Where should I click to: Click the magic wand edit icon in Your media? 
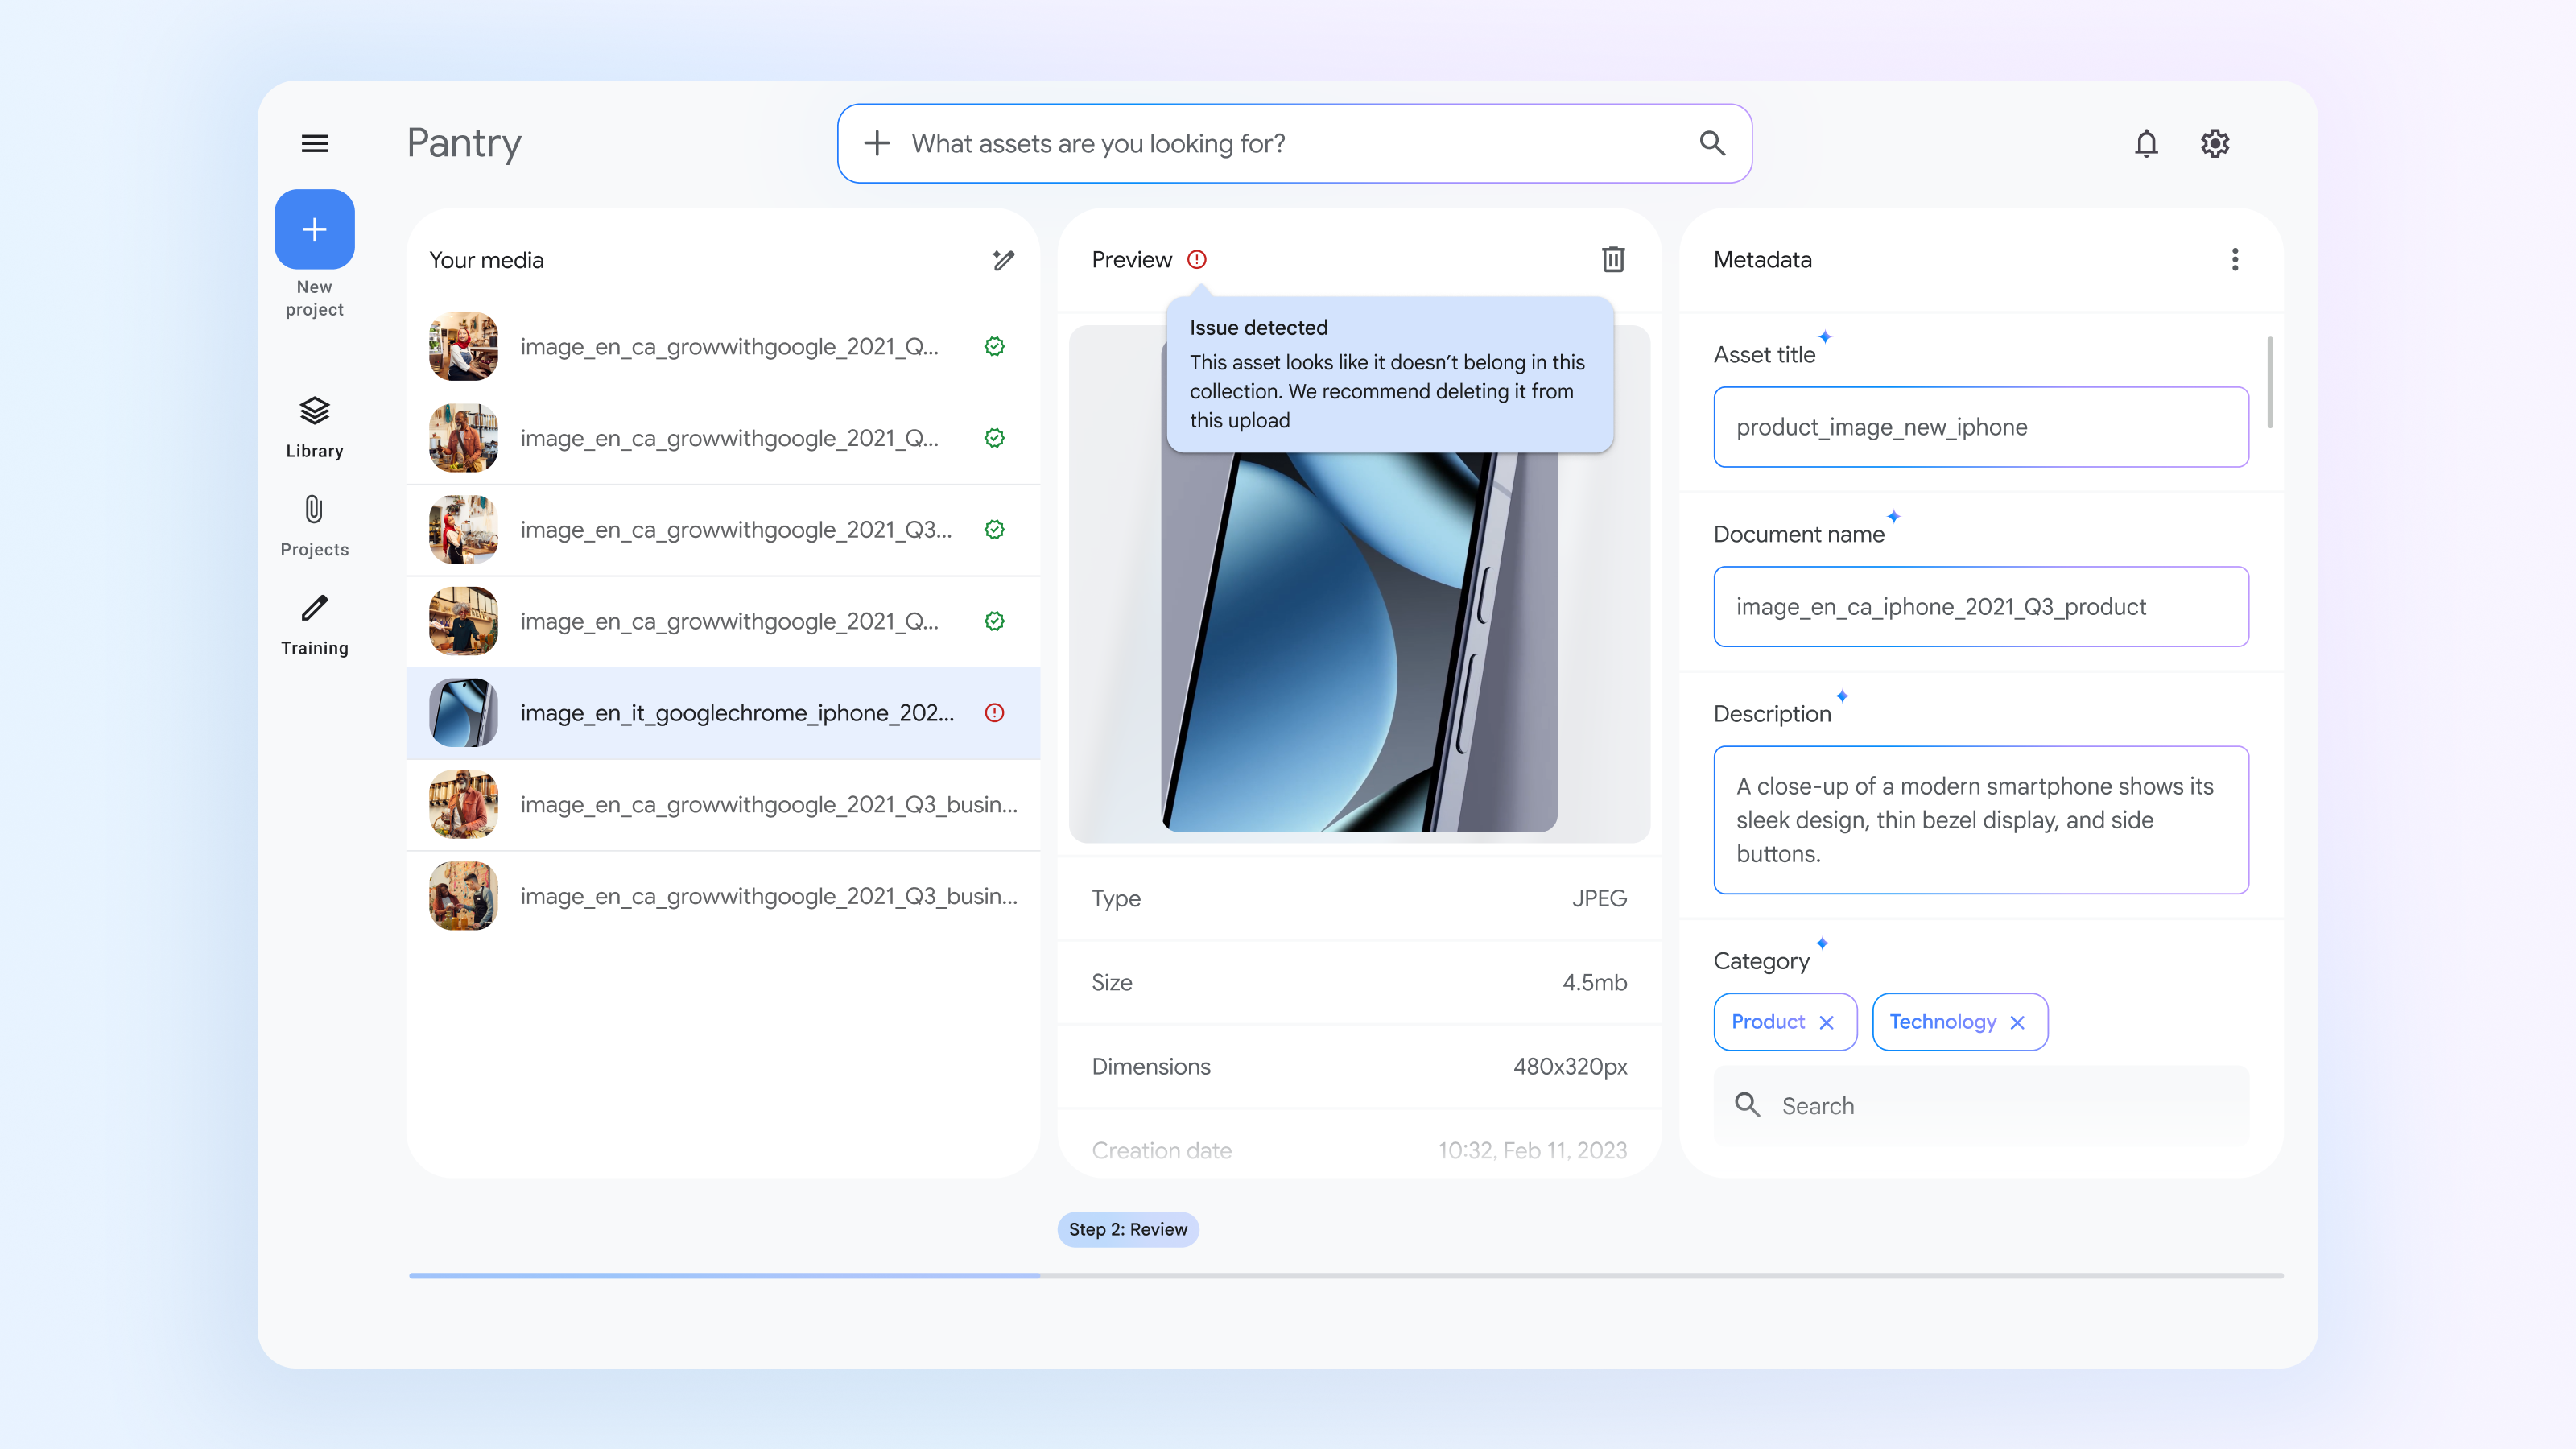tap(1003, 260)
